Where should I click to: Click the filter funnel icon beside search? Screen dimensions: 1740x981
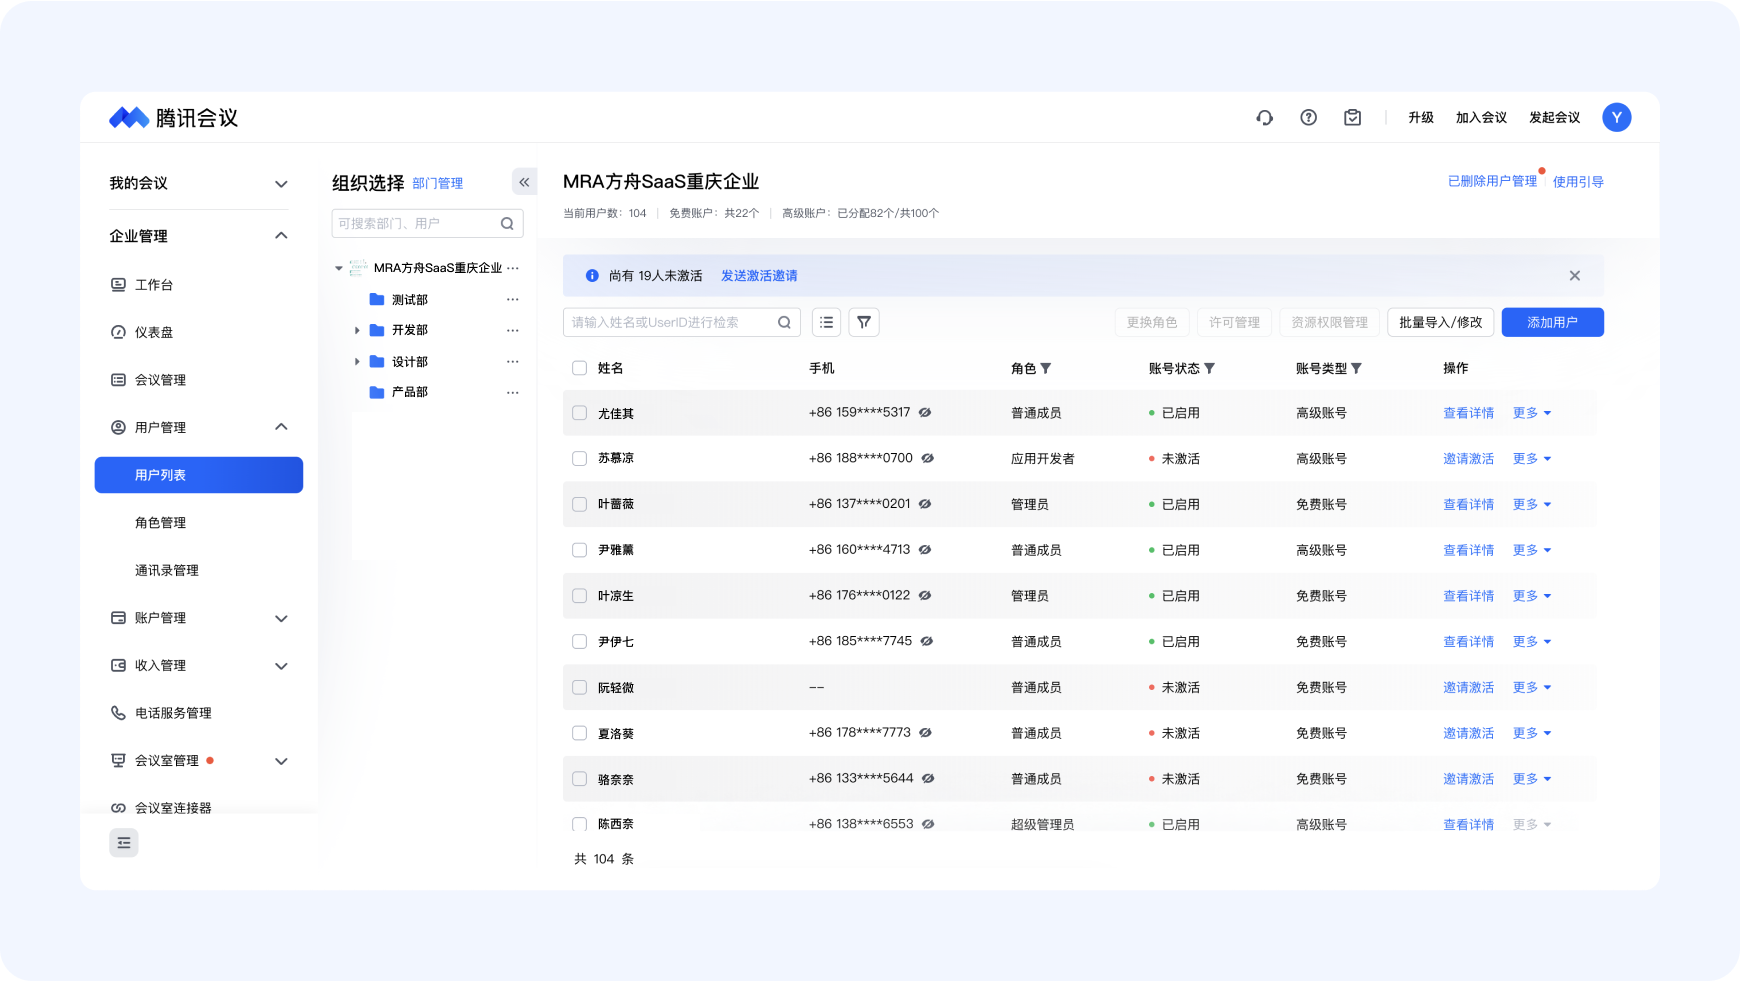(864, 322)
